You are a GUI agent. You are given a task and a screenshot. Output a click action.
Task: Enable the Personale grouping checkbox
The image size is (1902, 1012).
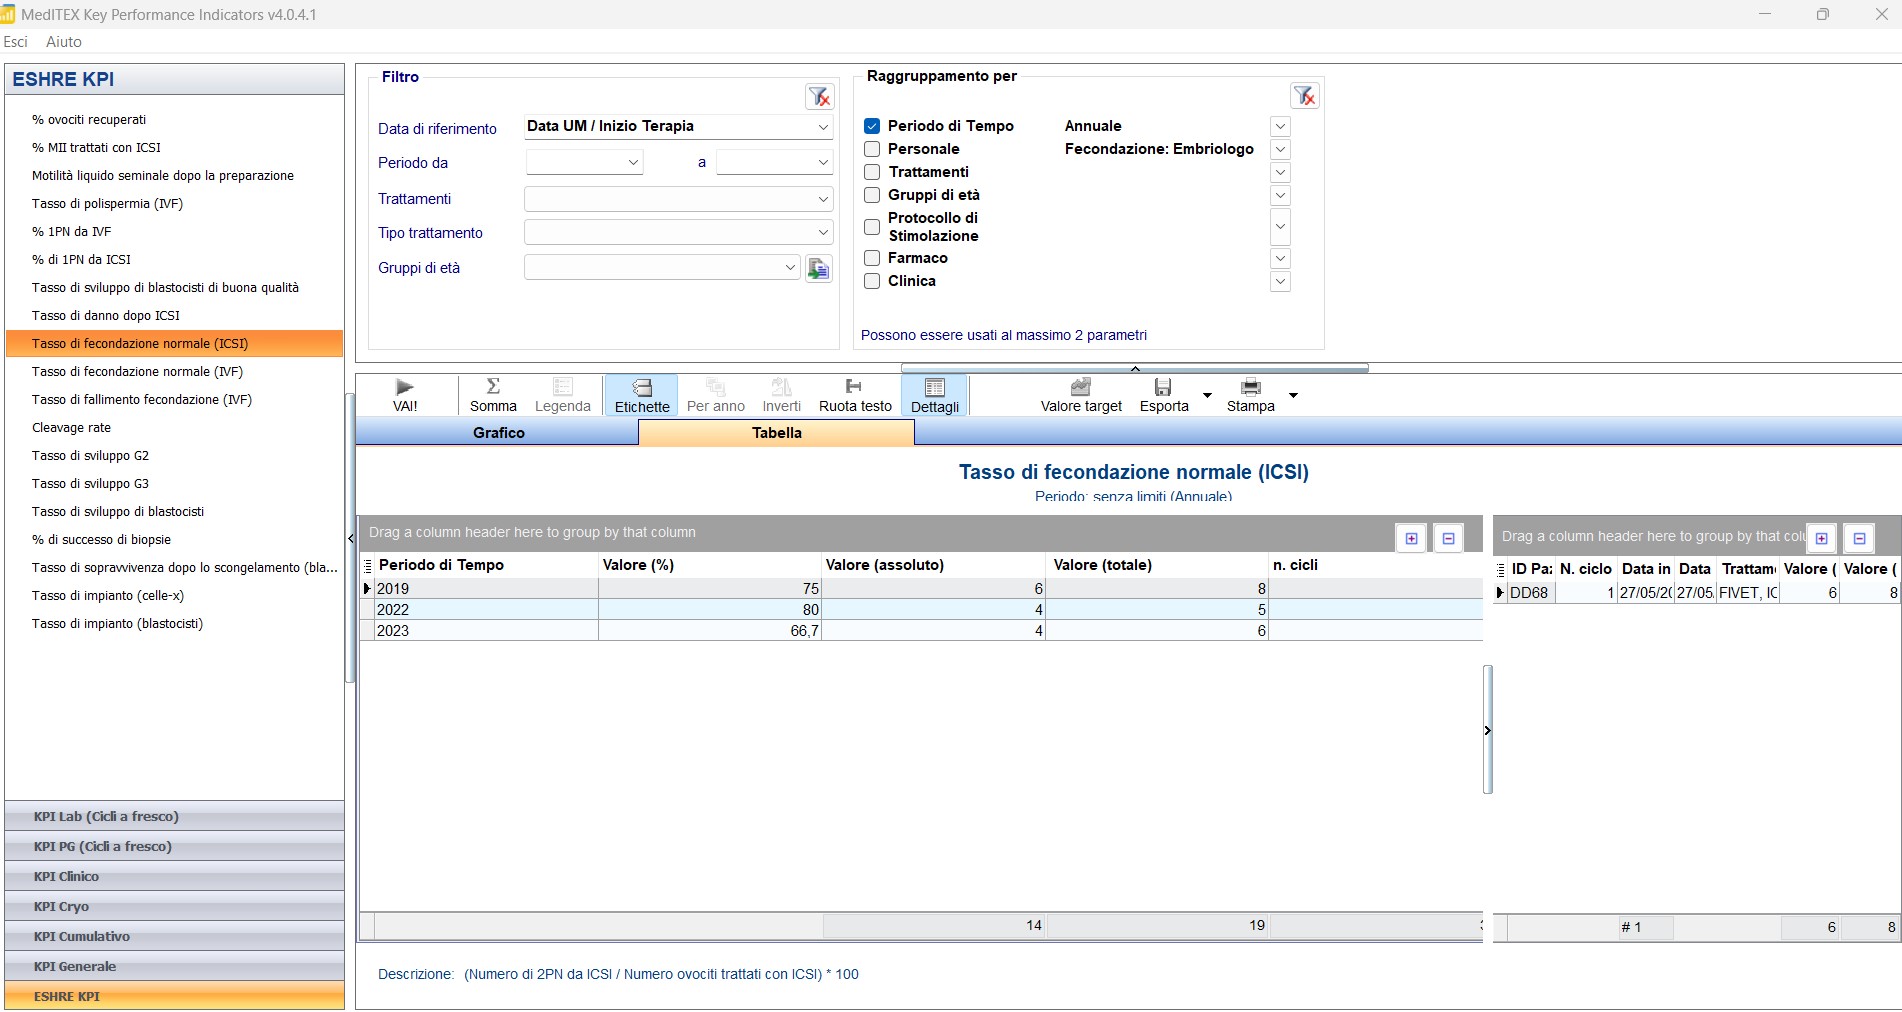(872, 149)
